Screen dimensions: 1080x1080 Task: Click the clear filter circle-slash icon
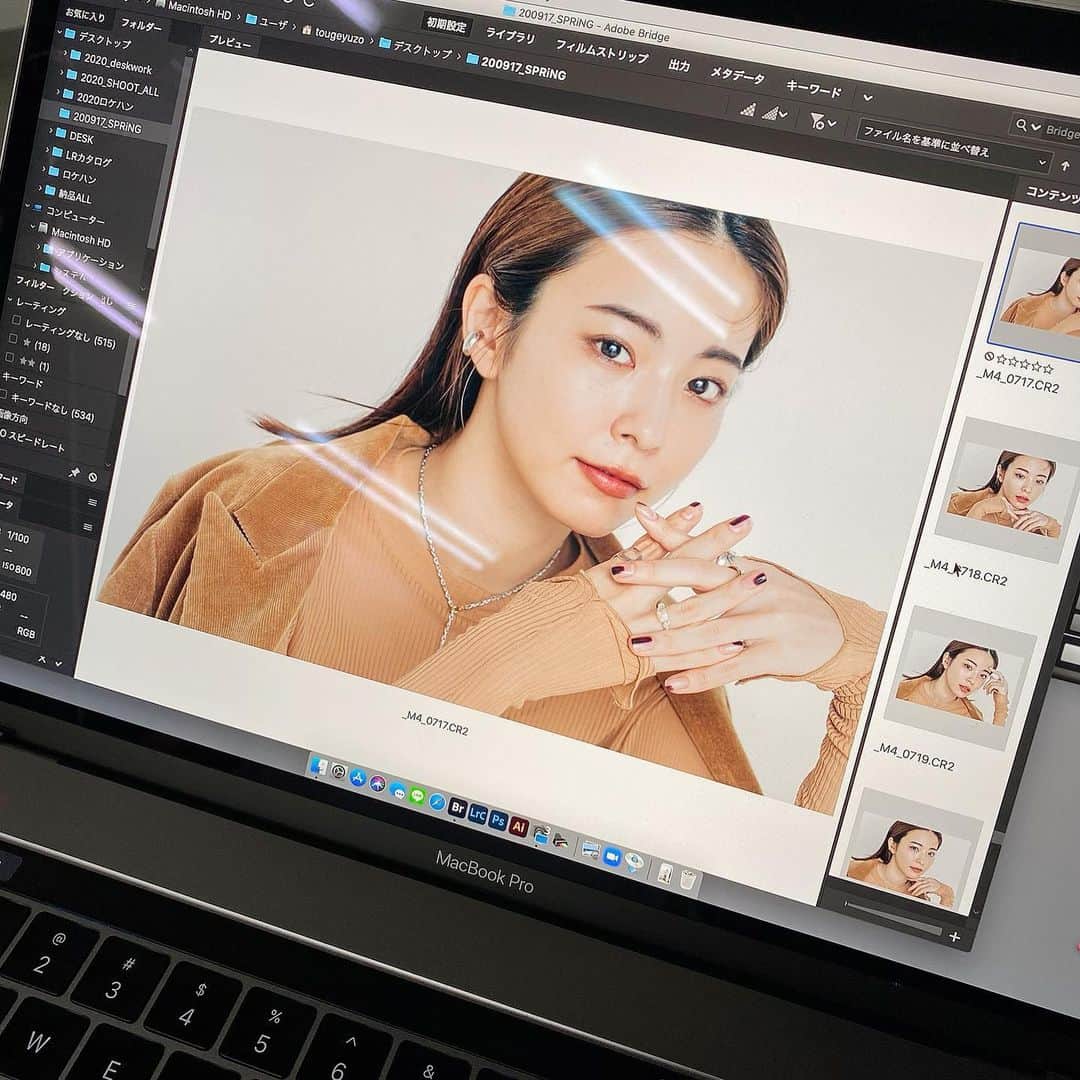(x=93, y=477)
